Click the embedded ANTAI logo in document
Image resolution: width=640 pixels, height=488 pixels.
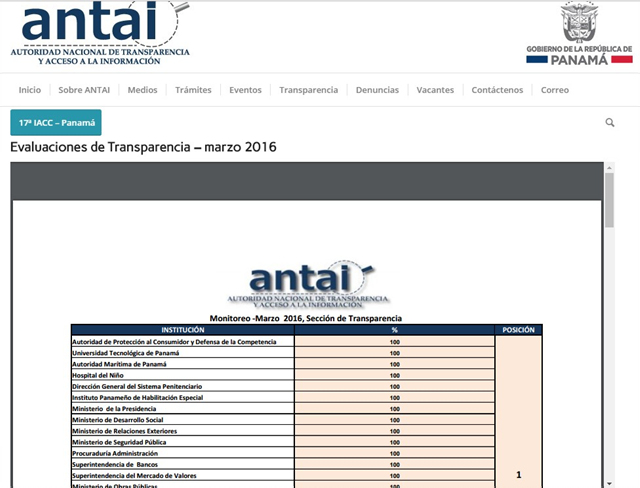pos(309,284)
